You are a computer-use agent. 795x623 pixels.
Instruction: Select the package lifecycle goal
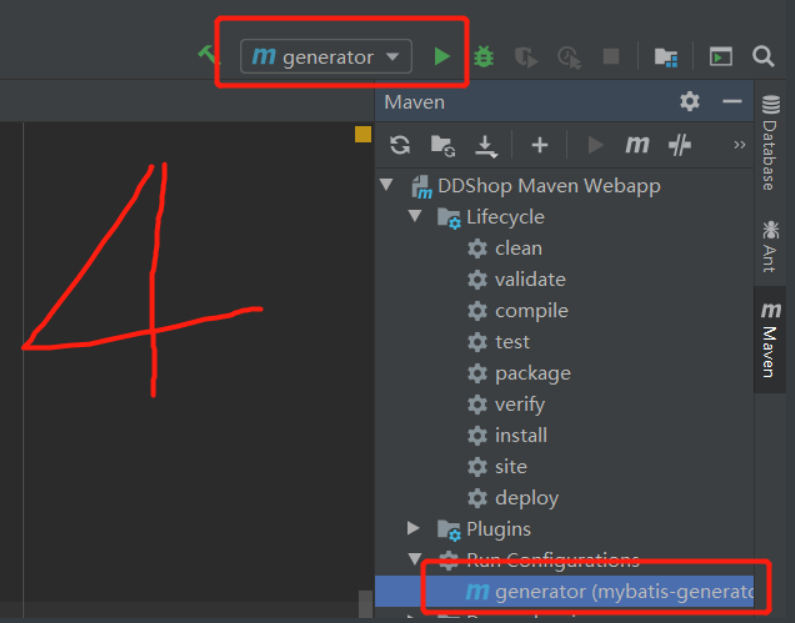532,374
